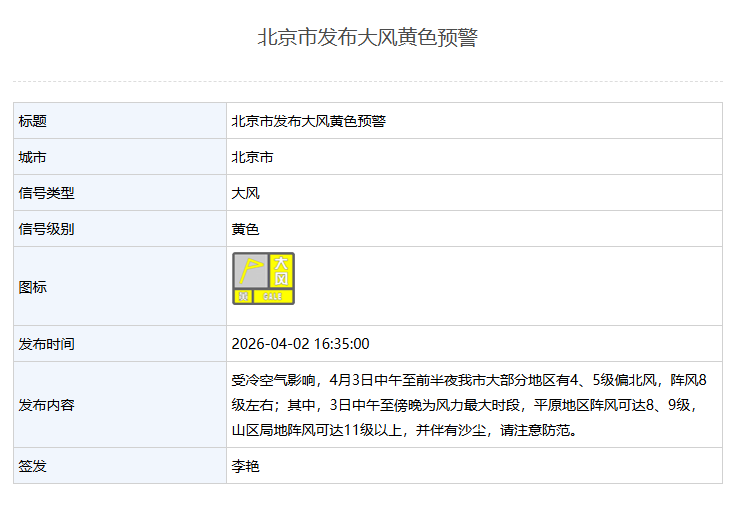Select the 图标 row label
Viewport: 741px width, 524px height.
pyautogui.click(x=33, y=287)
